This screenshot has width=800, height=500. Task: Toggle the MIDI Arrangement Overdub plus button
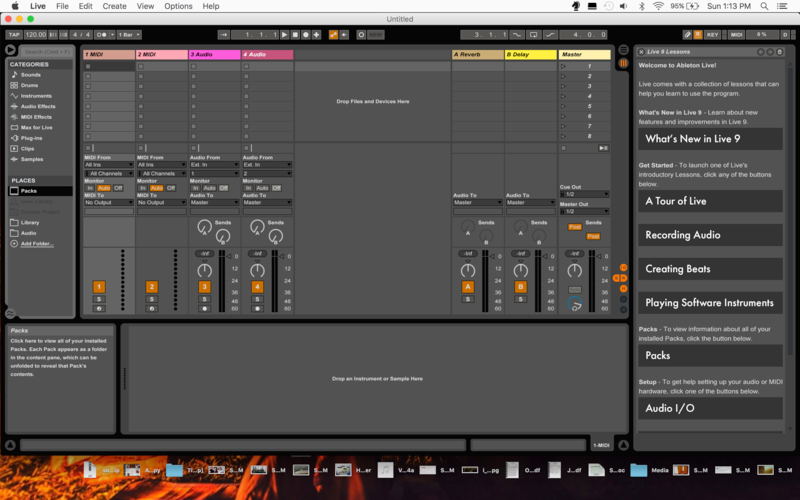tap(316, 35)
